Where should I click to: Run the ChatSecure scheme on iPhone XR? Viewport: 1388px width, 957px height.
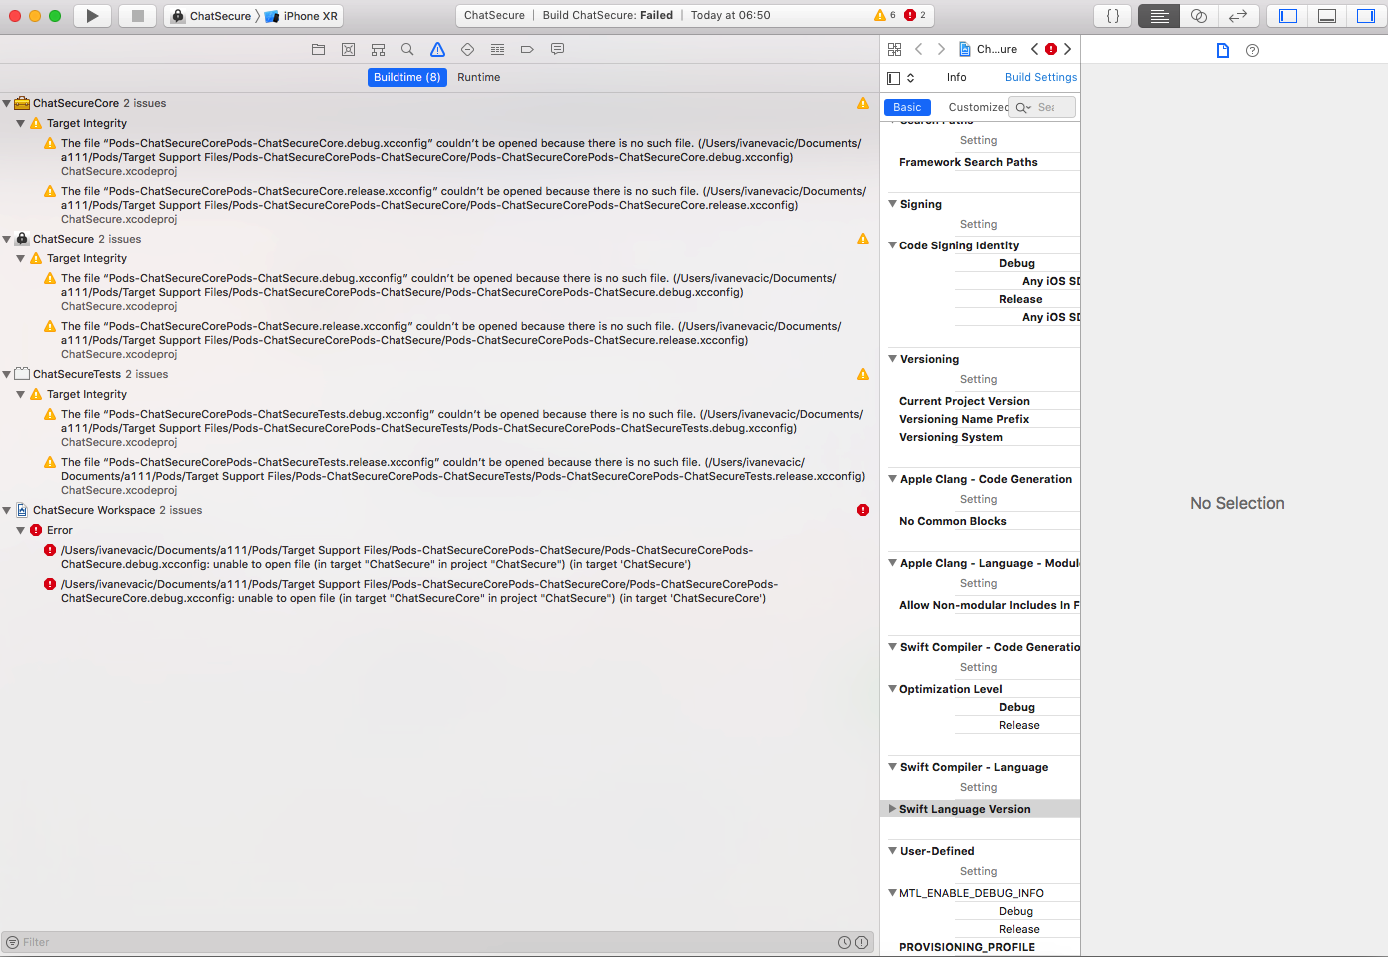tap(91, 15)
